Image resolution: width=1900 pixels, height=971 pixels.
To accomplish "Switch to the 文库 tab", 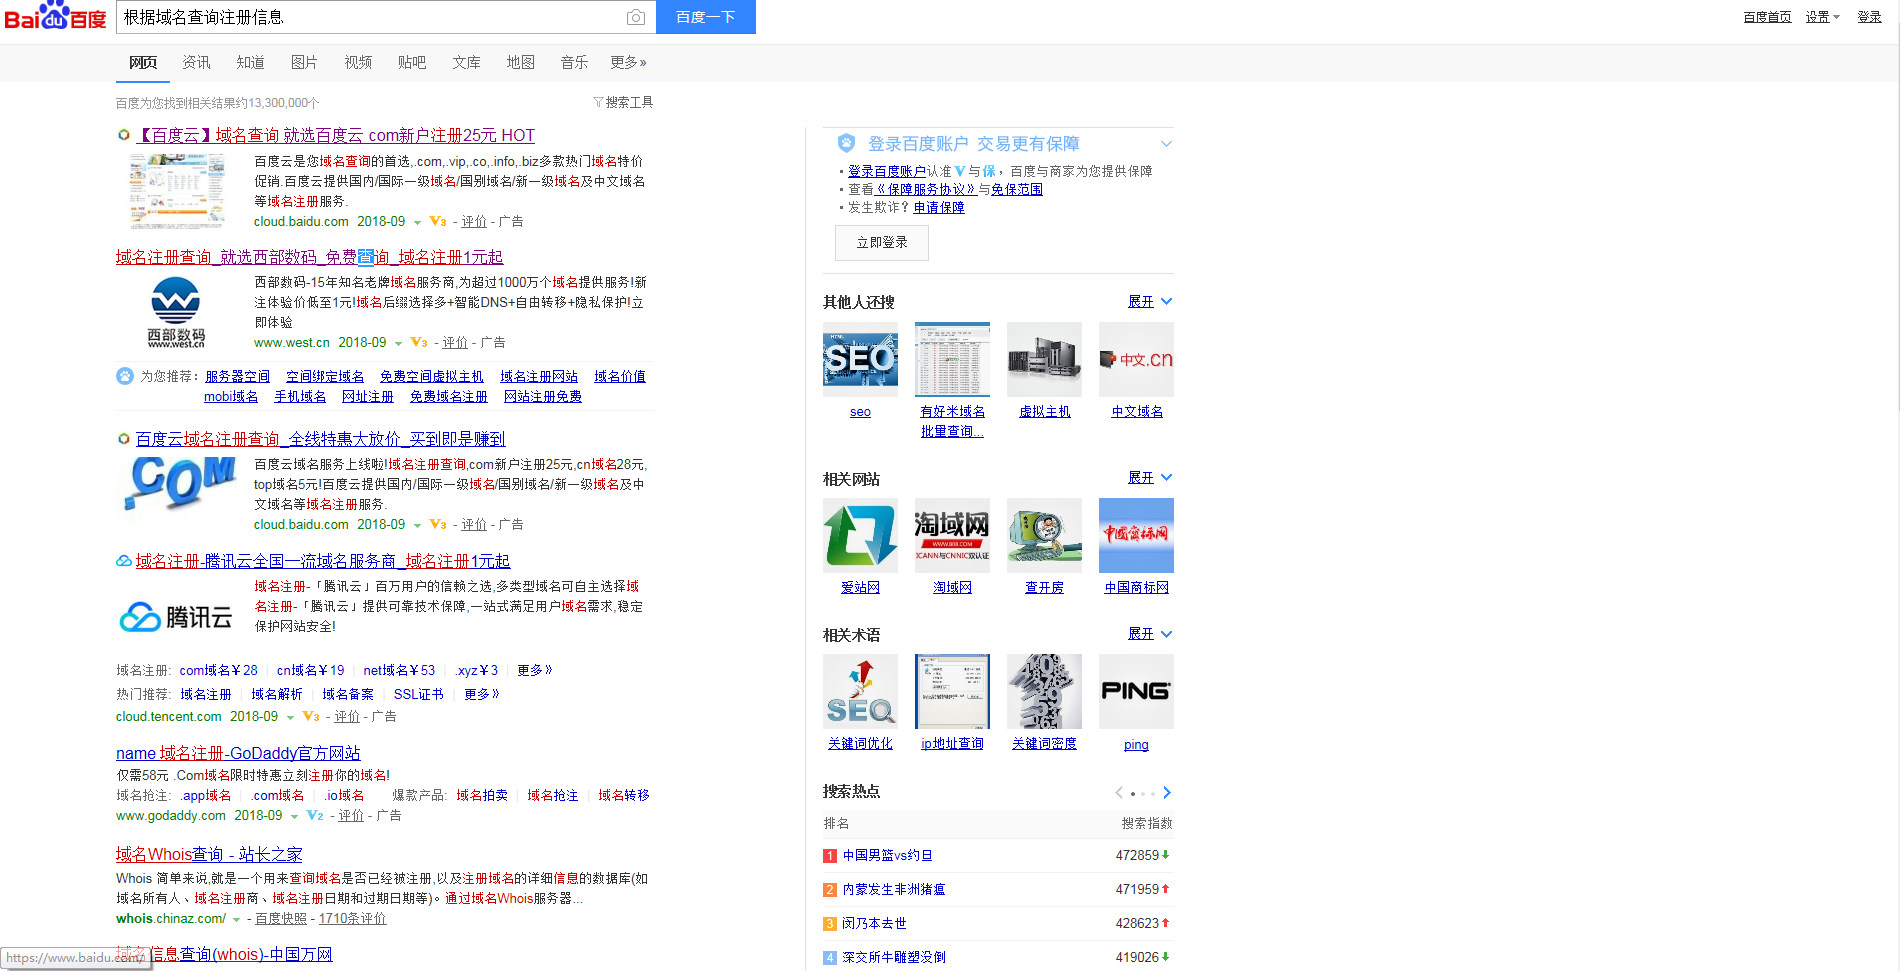I will [466, 62].
